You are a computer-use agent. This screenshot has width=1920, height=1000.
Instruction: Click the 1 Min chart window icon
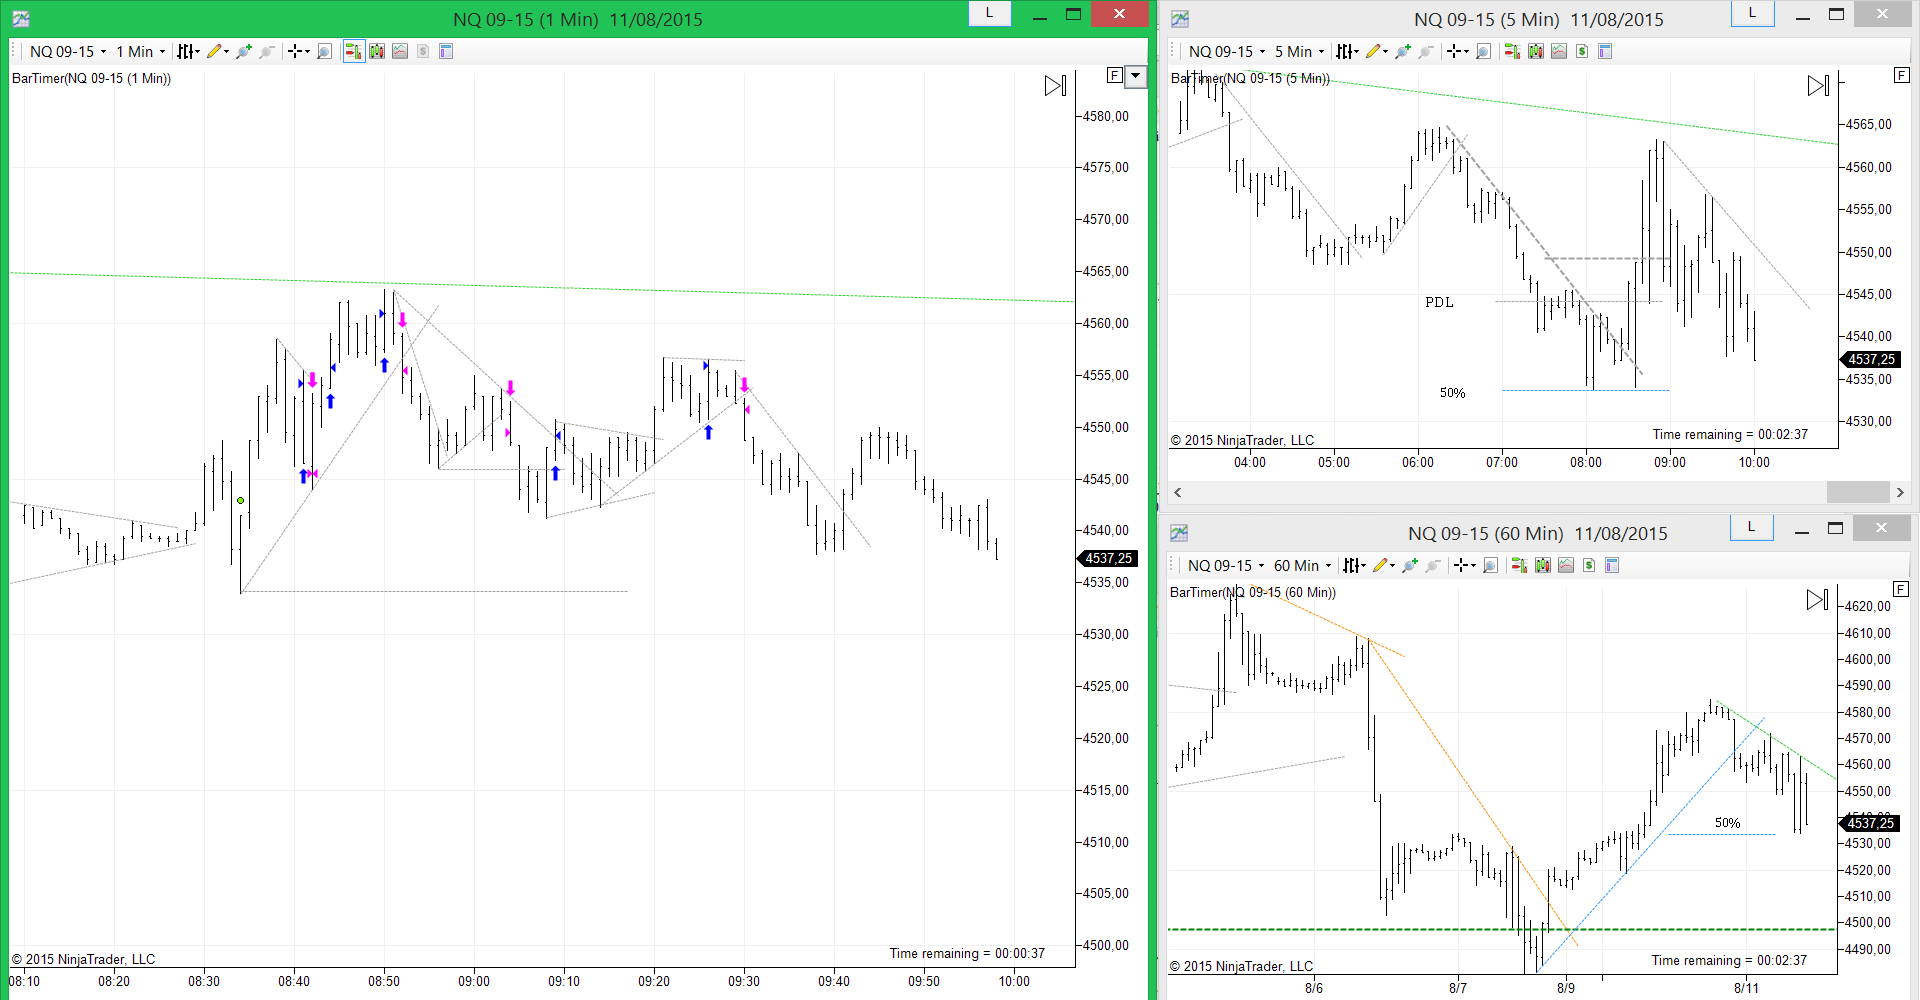pyautogui.click(x=21, y=19)
